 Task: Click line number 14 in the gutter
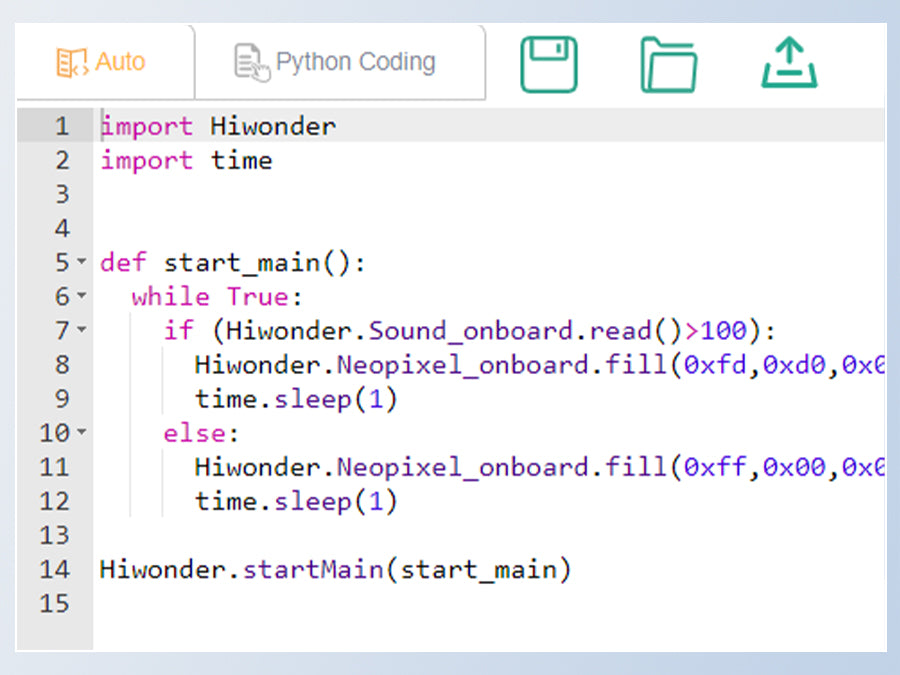coord(56,569)
